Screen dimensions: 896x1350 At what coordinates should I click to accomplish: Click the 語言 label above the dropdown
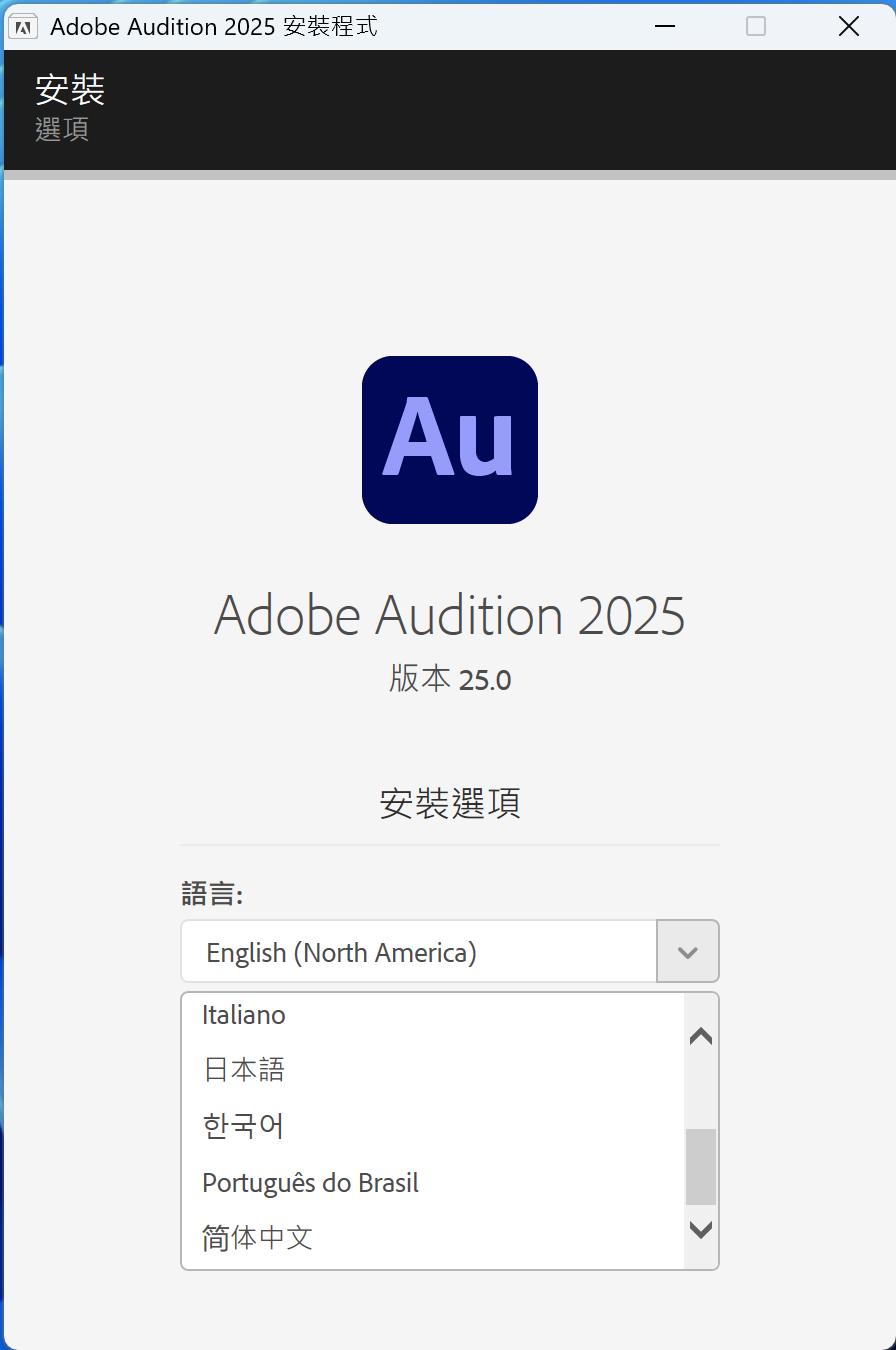point(212,894)
